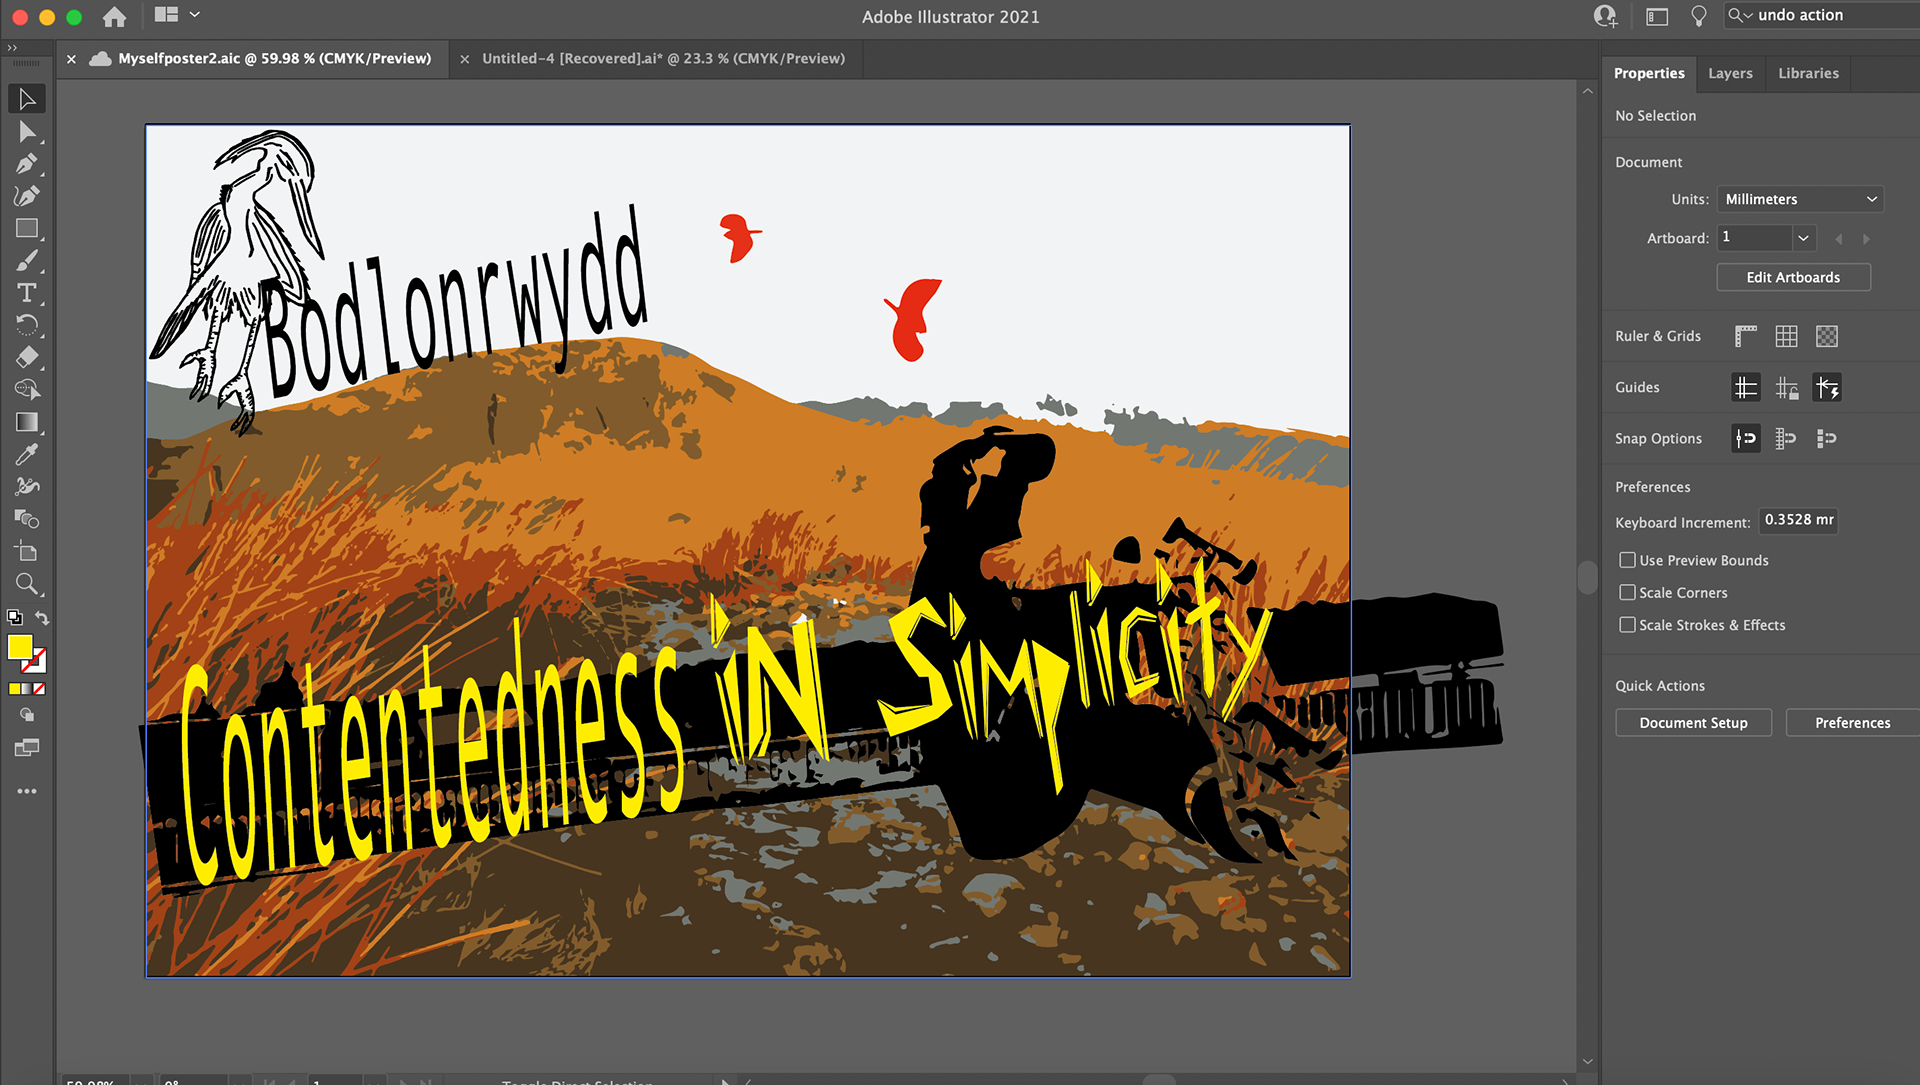1920x1085 pixels.
Task: Click Document Setup button
Action: pos(1693,723)
